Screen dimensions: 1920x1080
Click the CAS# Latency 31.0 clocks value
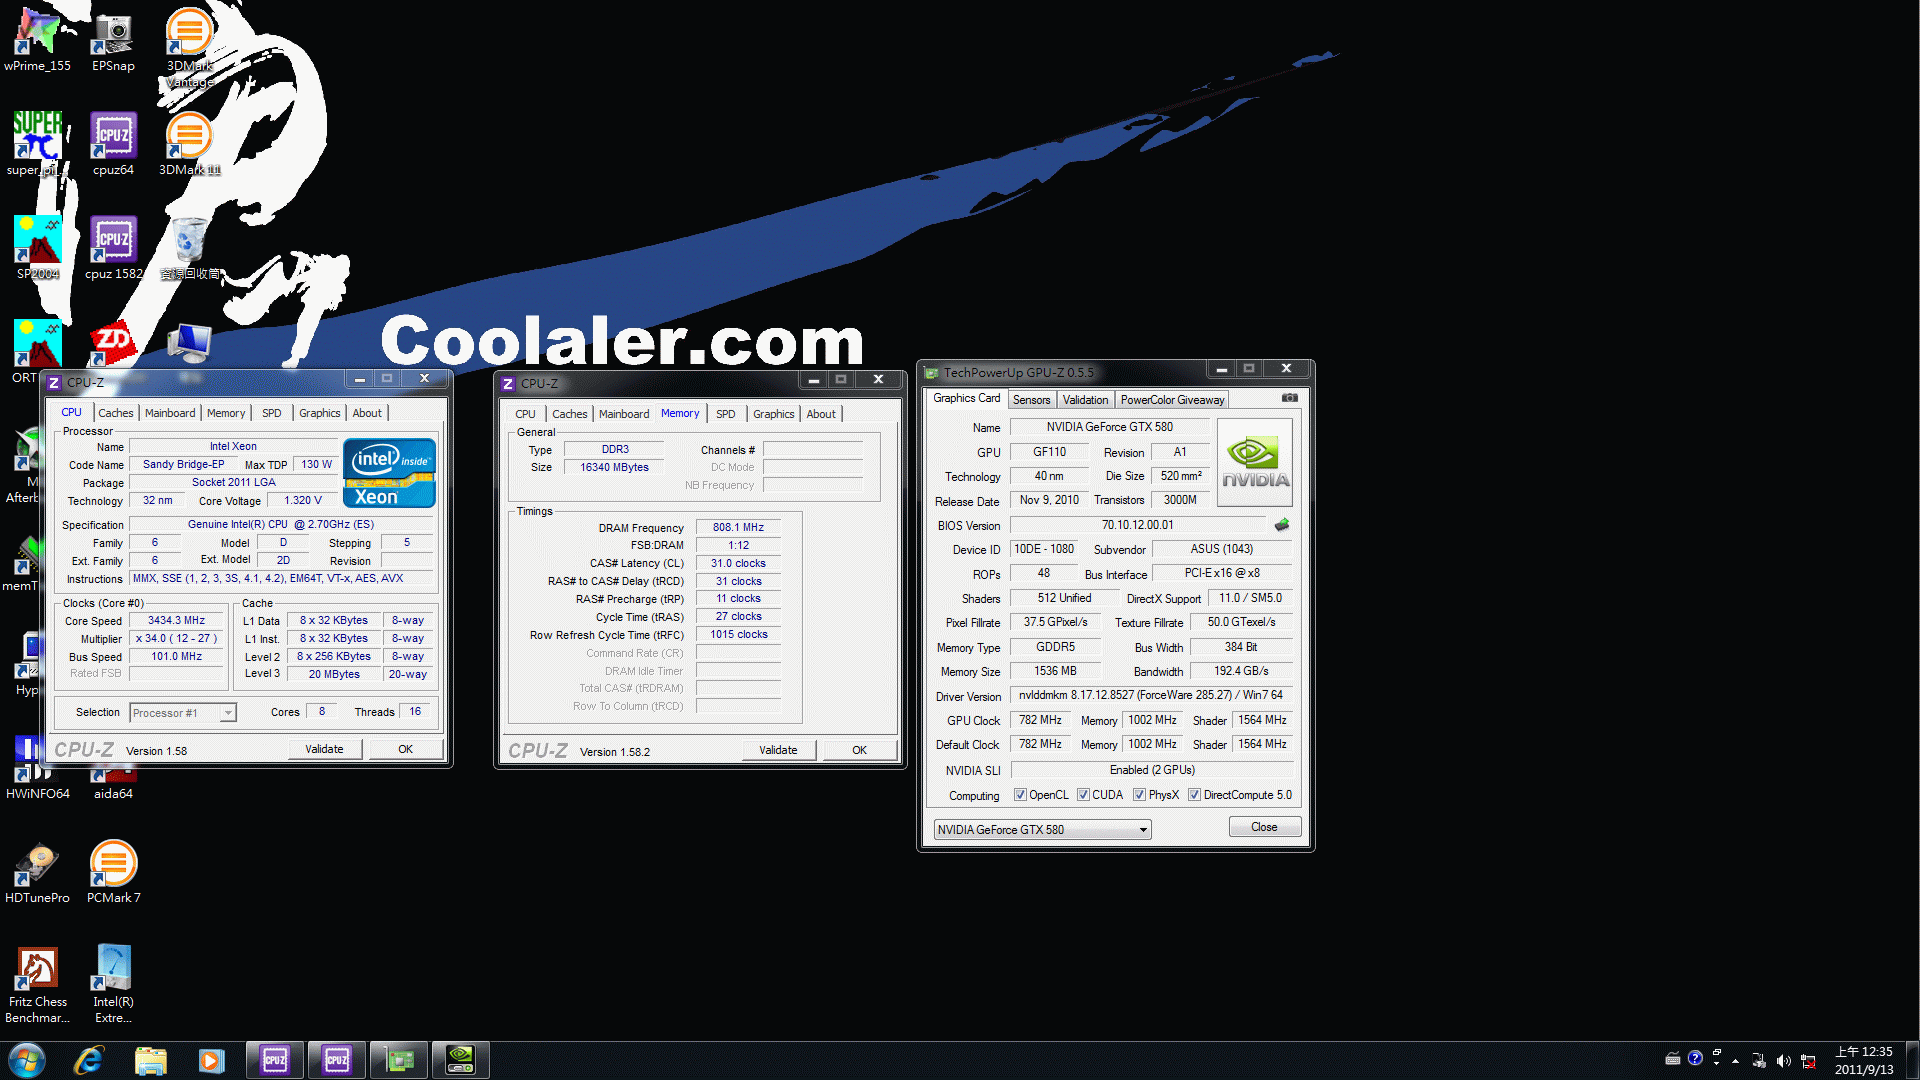(x=738, y=563)
